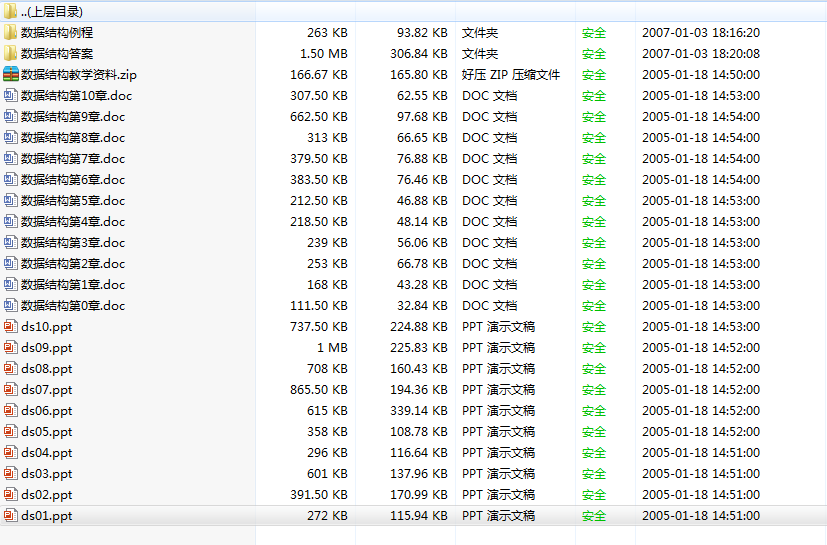Click the 数据结构第0章.doc file icon
827x545 pixels.
coord(11,306)
